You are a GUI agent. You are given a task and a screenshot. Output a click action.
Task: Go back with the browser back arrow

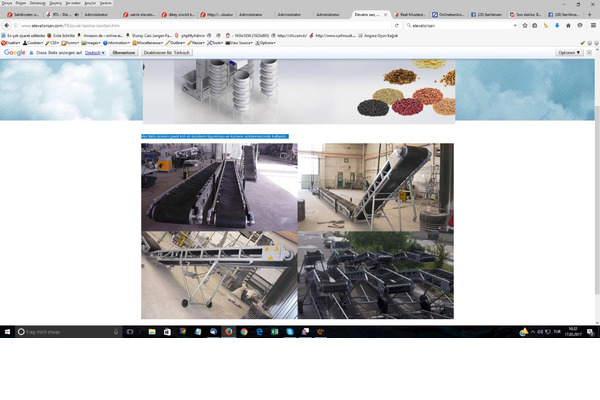7,25
